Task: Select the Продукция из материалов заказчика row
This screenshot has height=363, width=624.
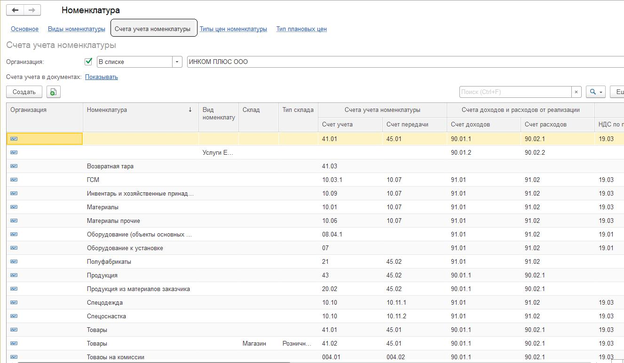Action: [x=315, y=289]
